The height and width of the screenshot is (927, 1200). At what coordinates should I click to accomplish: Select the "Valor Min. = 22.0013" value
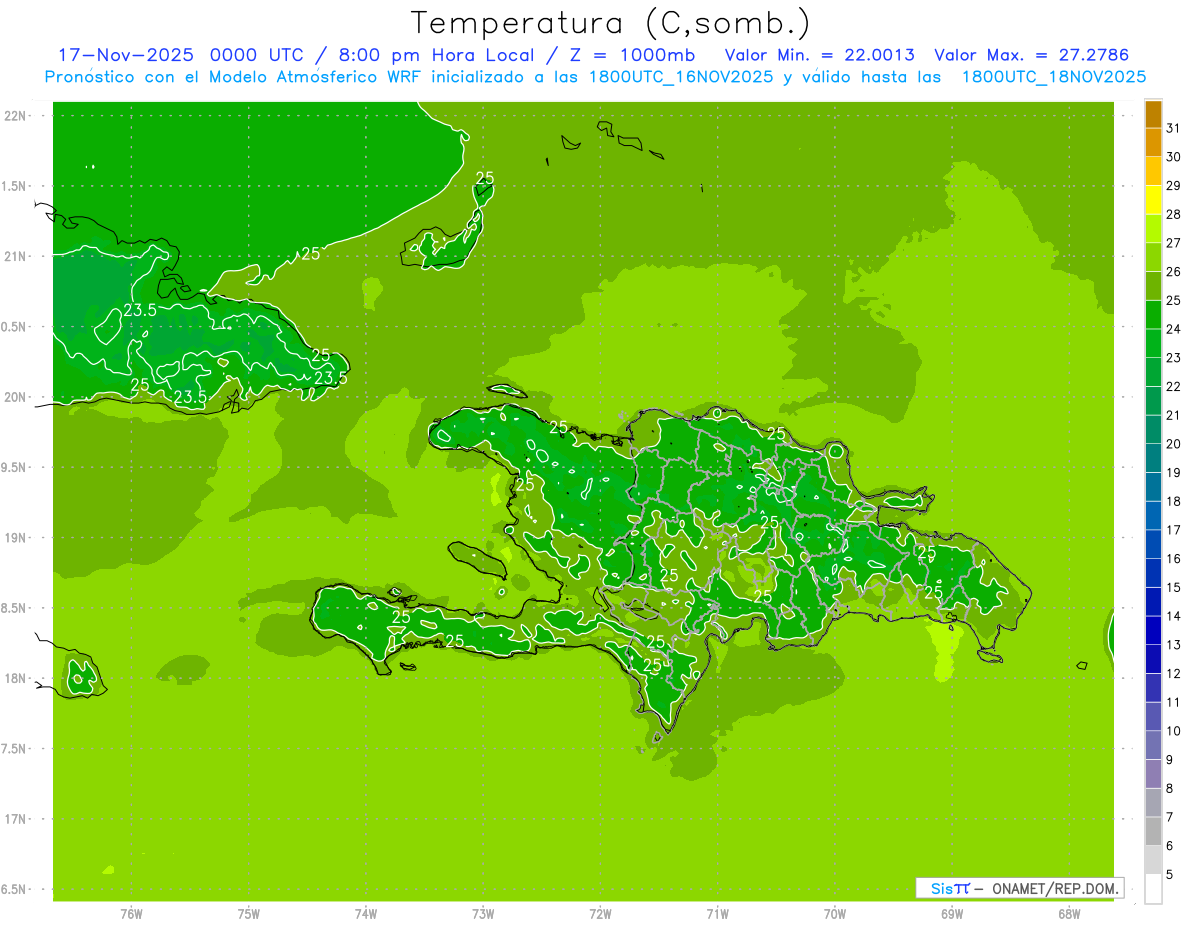[x=820, y=55]
